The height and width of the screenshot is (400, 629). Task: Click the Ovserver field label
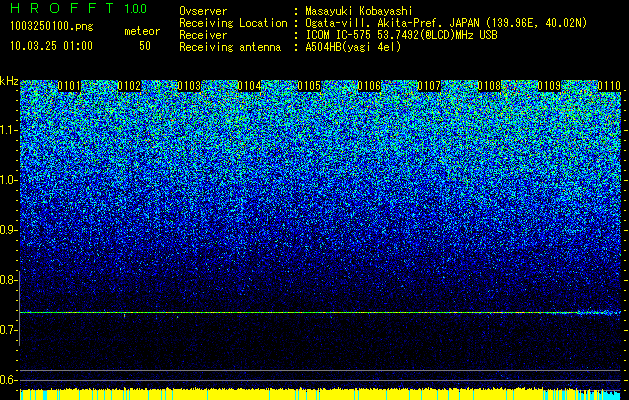tap(203, 11)
